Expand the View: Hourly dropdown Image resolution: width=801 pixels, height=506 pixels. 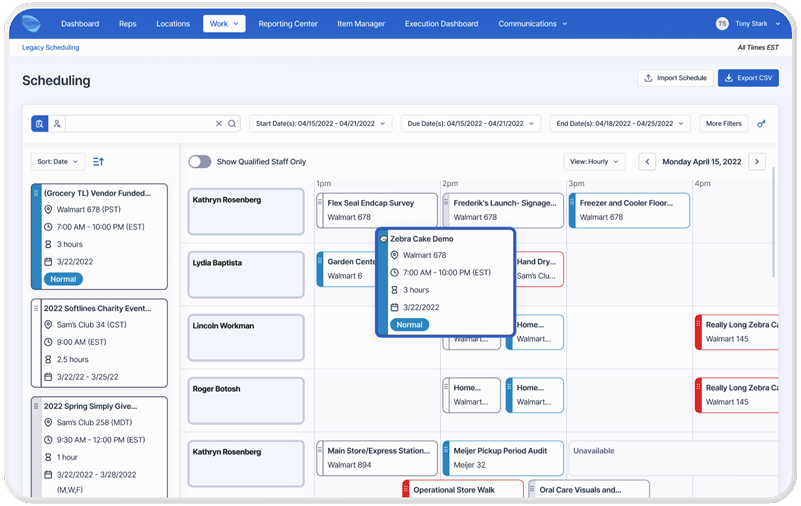pyautogui.click(x=594, y=161)
